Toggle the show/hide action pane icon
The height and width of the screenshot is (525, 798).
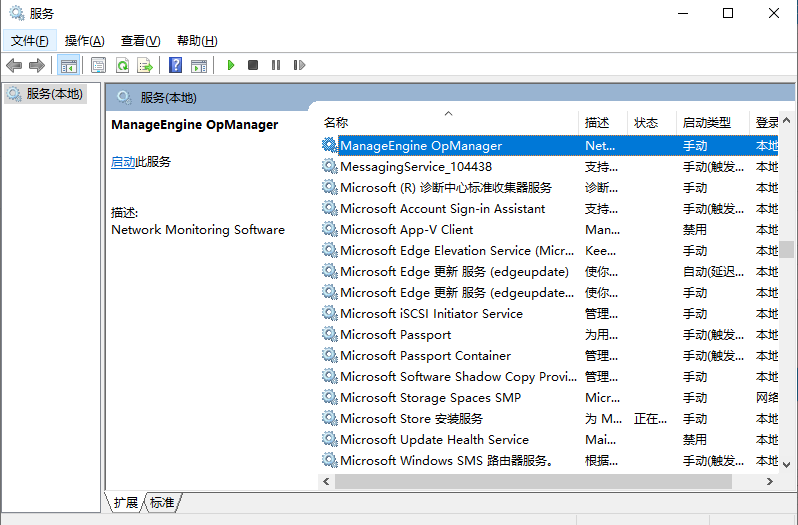(199, 65)
